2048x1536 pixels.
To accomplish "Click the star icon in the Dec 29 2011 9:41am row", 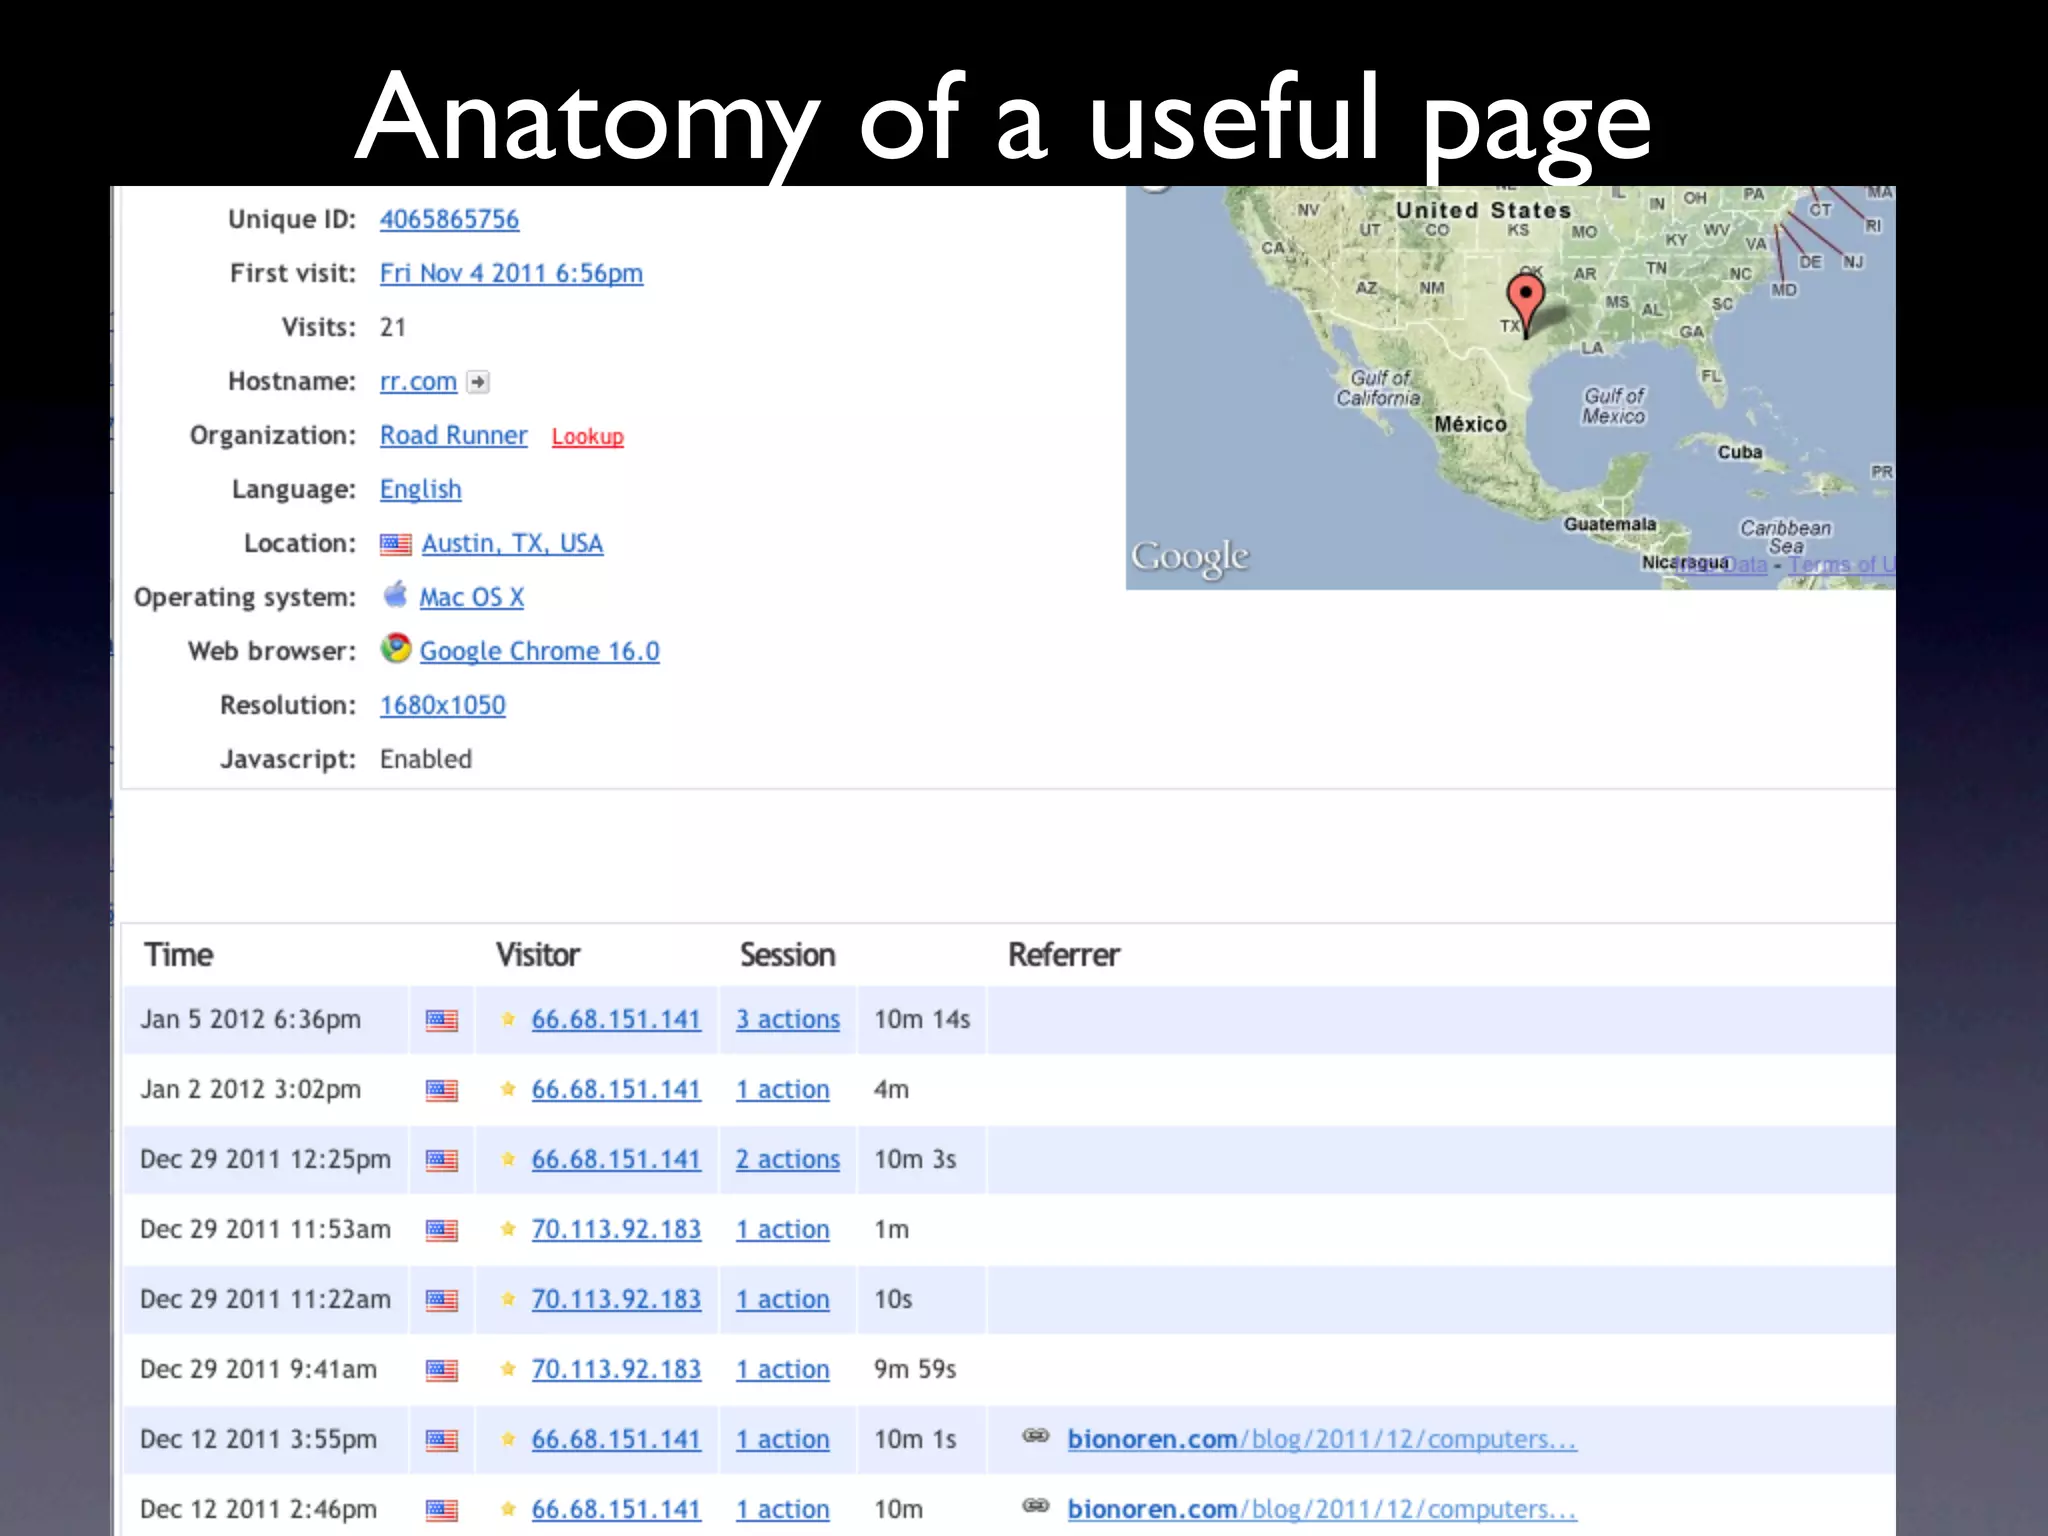I will [x=508, y=1369].
